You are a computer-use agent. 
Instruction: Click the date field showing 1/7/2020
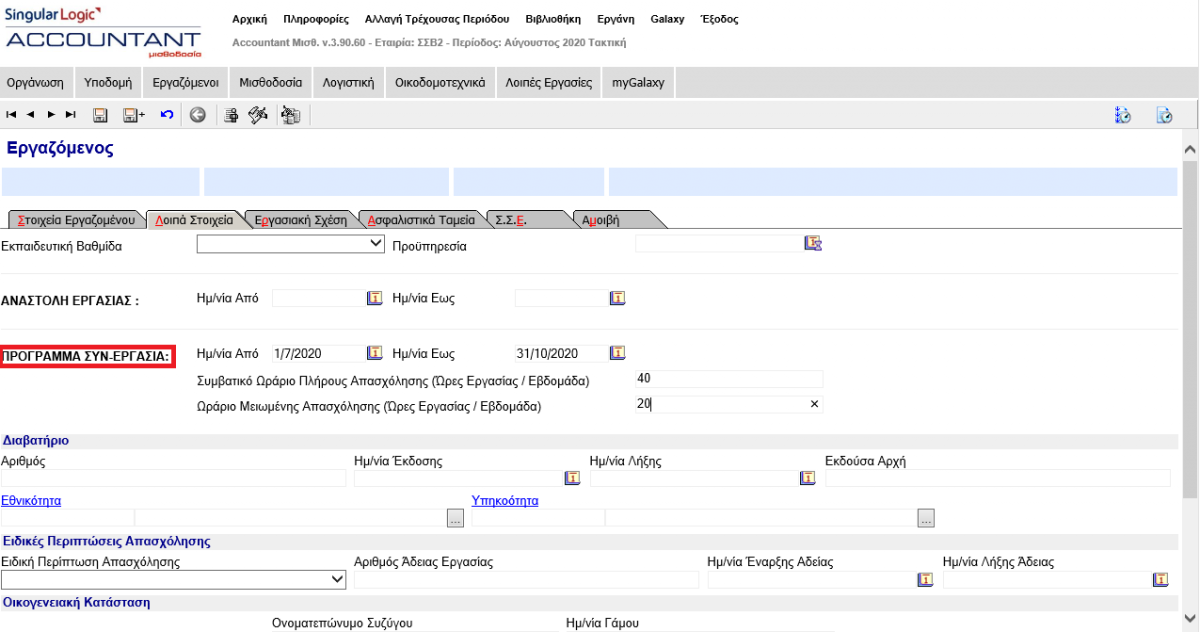[x=318, y=353]
